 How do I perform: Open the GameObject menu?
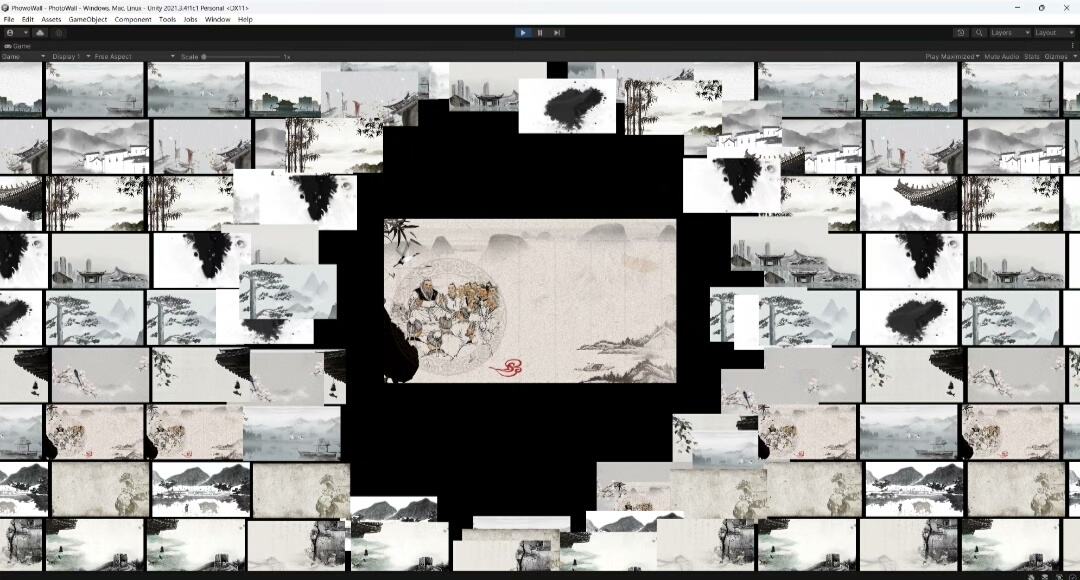click(87, 19)
